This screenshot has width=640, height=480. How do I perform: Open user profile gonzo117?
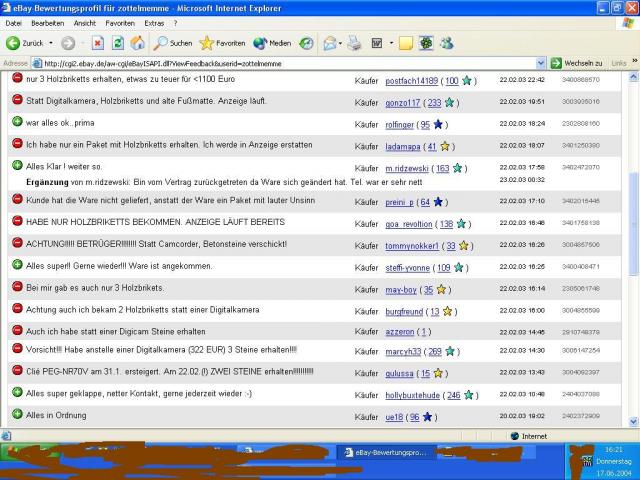pos(402,103)
